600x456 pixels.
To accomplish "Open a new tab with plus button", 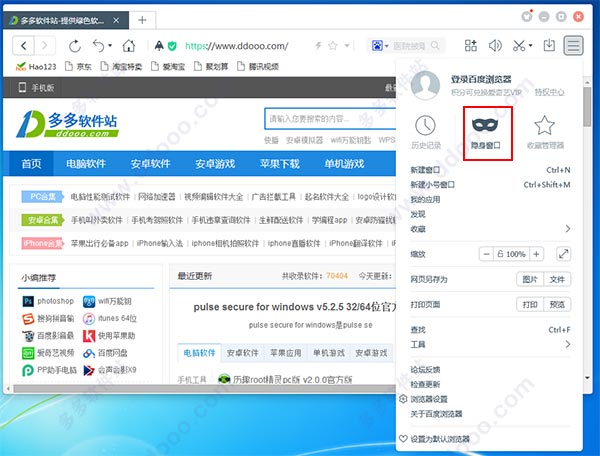I will [142, 20].
